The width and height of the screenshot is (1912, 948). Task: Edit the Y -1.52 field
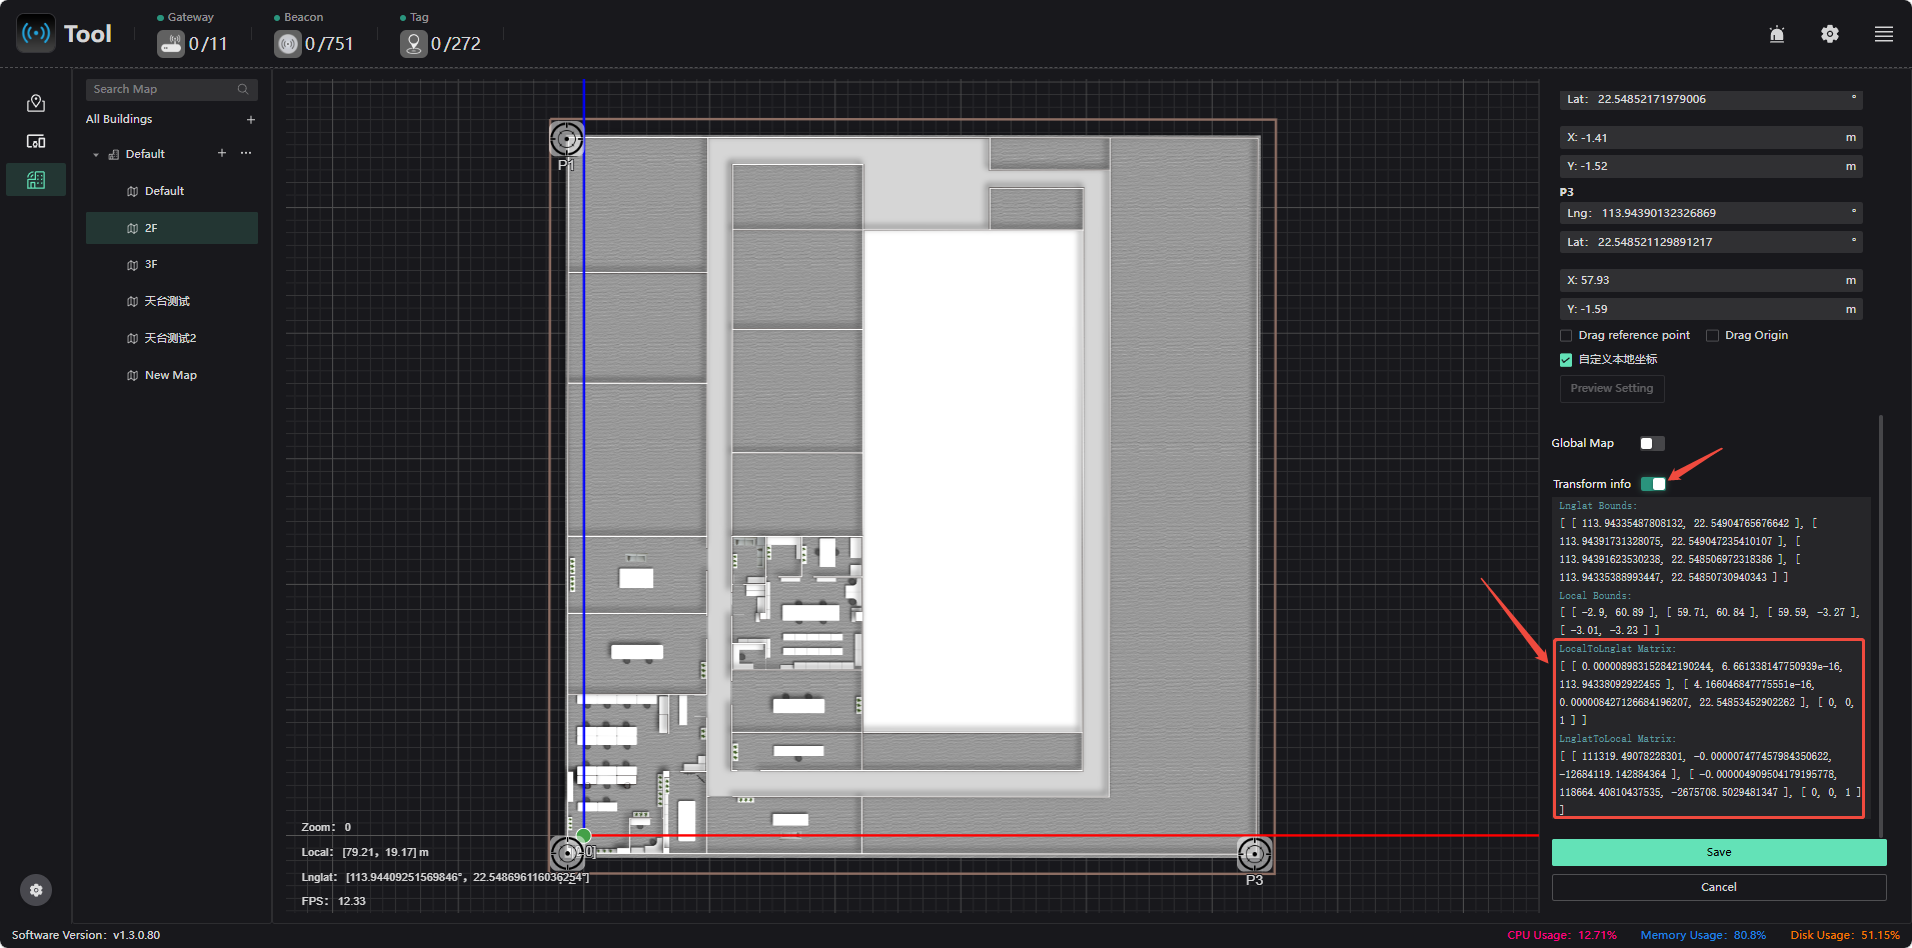pyautogui.click(x=1711, y=166)
